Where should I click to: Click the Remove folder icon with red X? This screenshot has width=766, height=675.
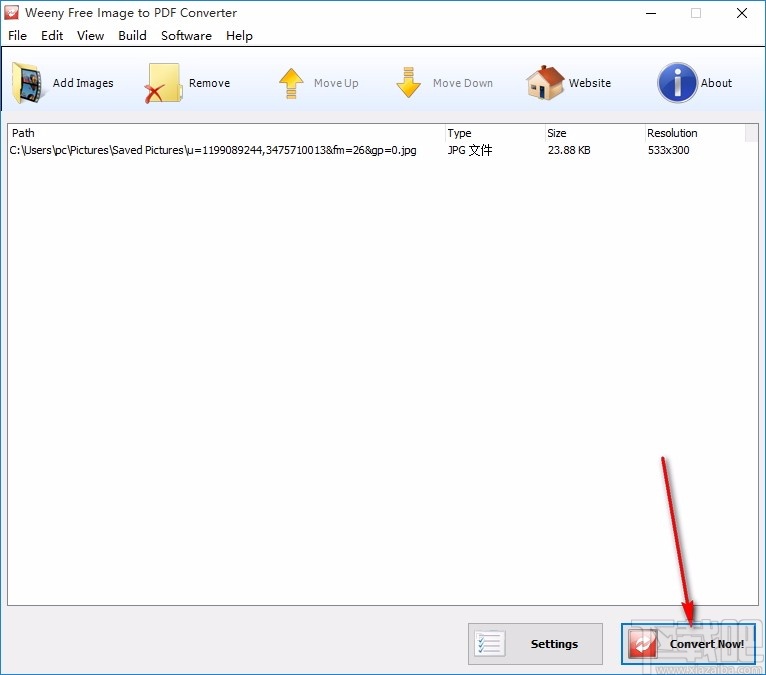[163, 83]
